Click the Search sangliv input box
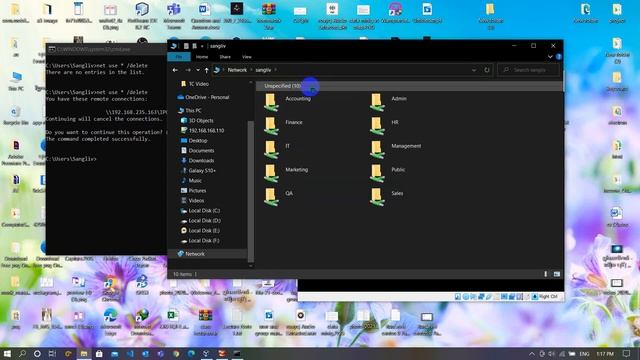 pos(529,70)
